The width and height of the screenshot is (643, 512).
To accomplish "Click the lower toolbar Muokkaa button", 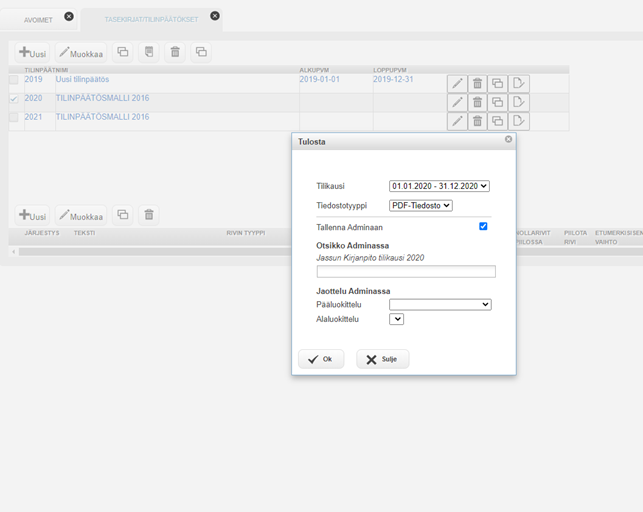I will (81, 216).
